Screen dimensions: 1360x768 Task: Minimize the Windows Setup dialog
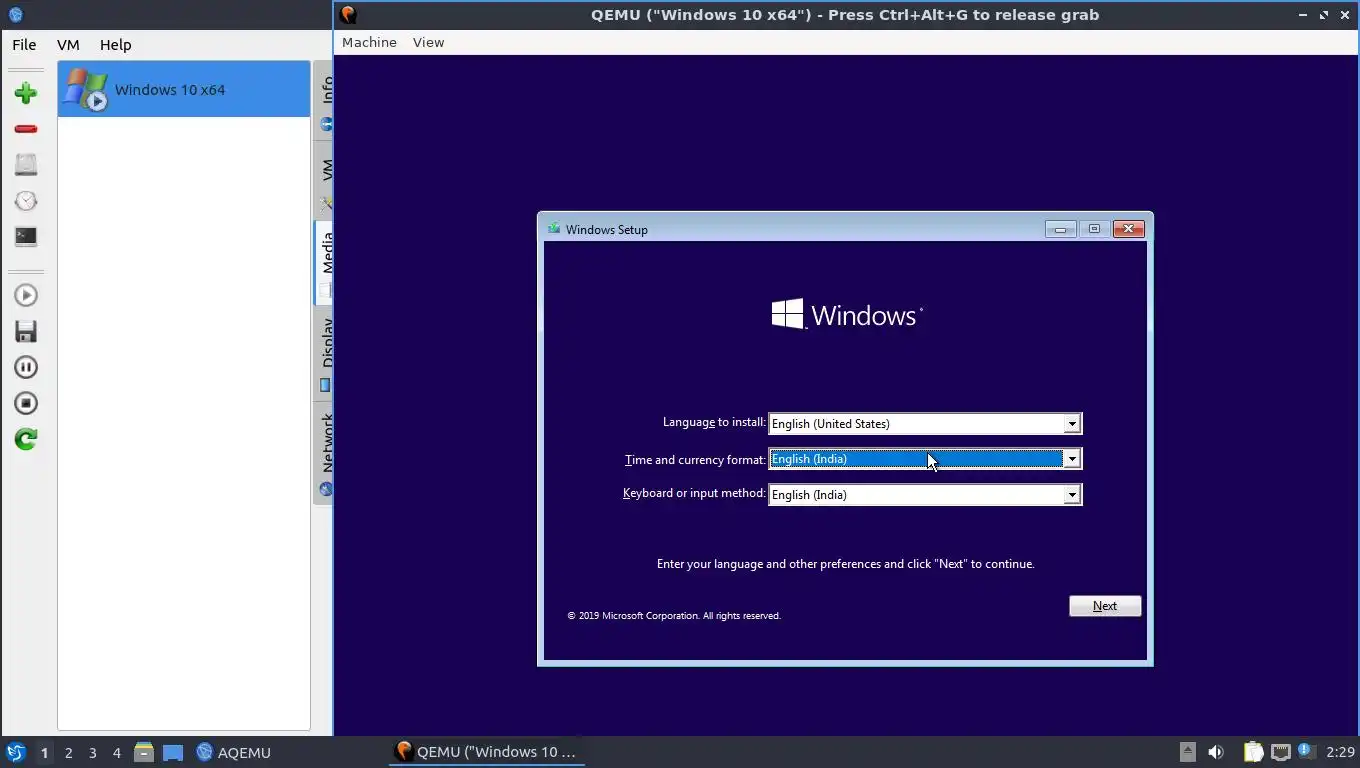[x=1060, y=229]
